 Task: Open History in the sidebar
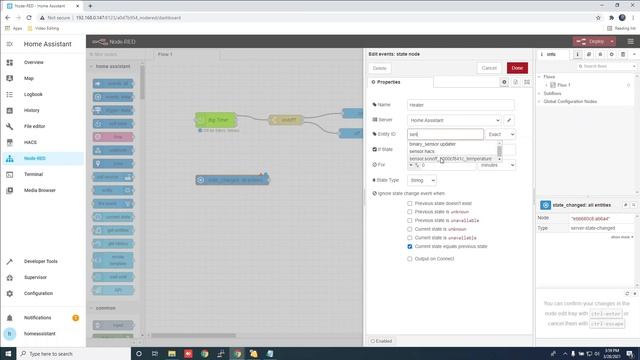click(x=42, y=110)
